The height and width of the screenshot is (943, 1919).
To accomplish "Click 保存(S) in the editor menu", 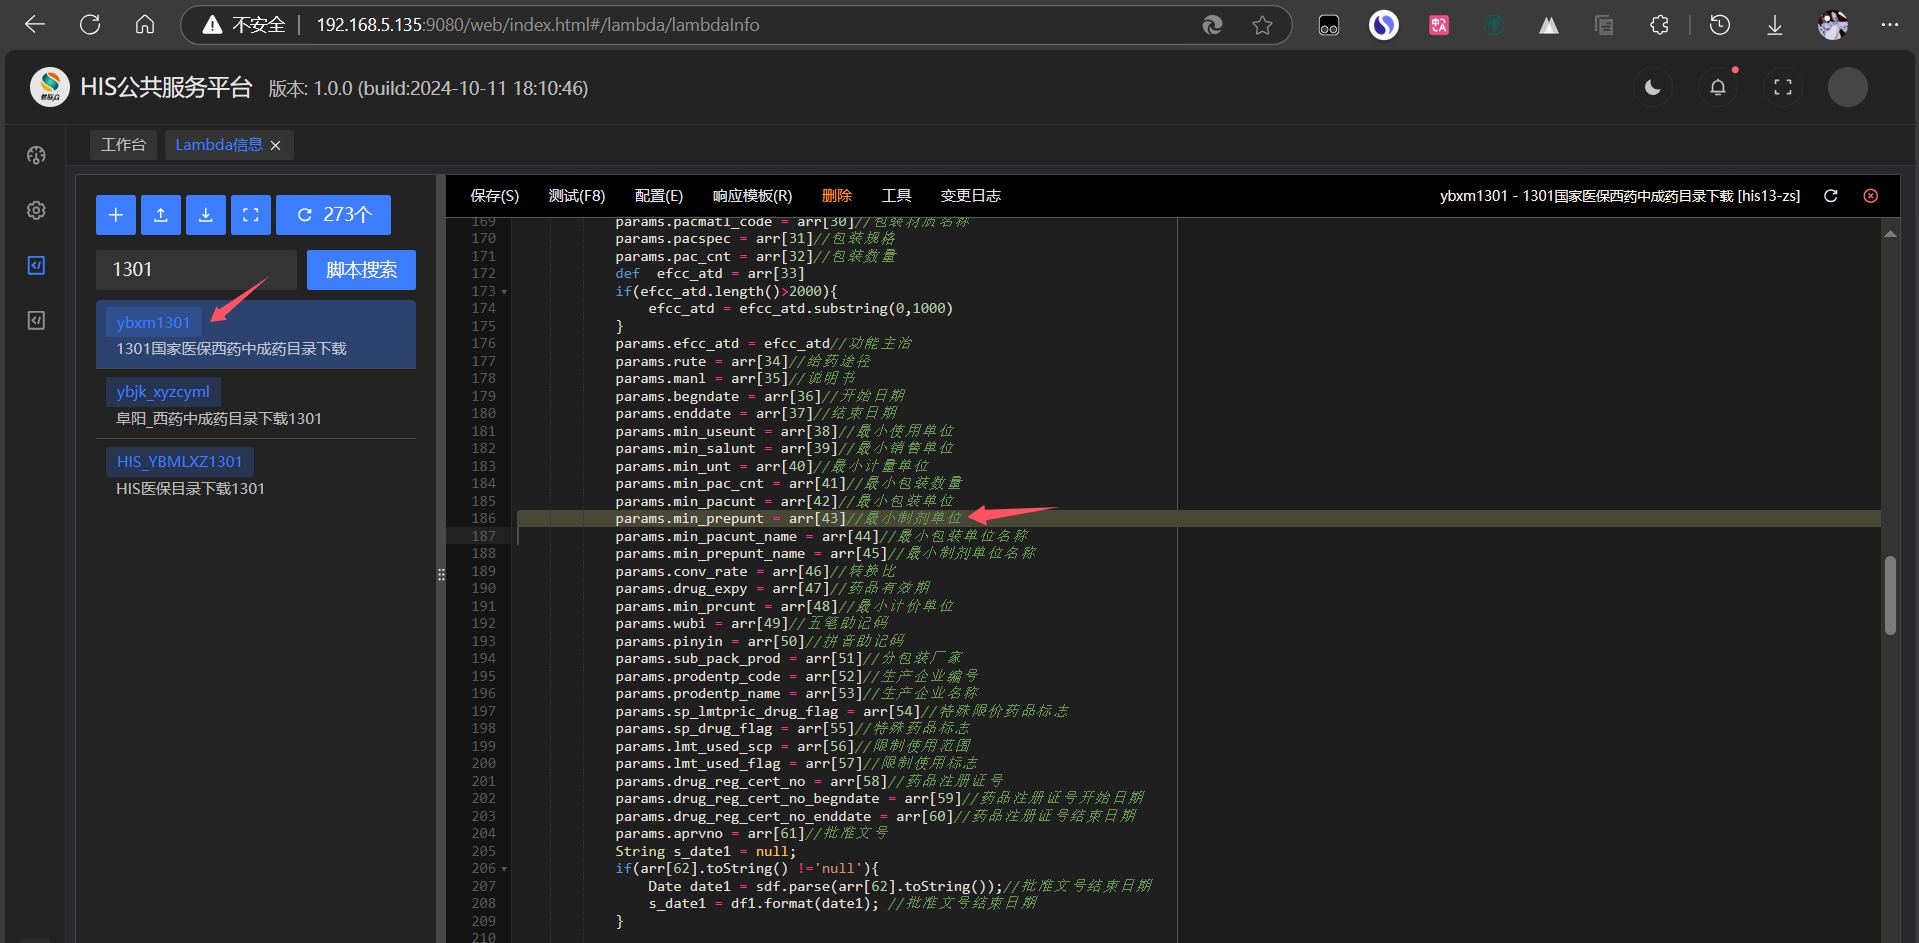I will (495, 196).
